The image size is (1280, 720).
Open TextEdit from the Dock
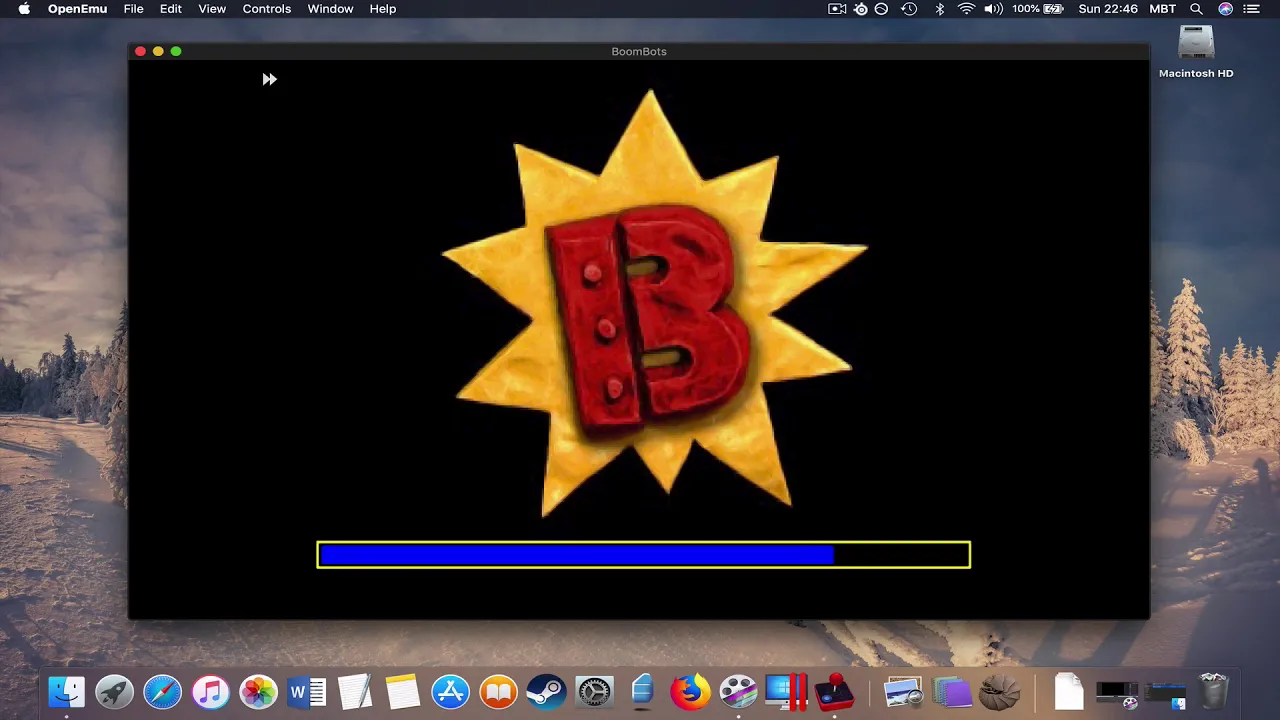point(355,691)
